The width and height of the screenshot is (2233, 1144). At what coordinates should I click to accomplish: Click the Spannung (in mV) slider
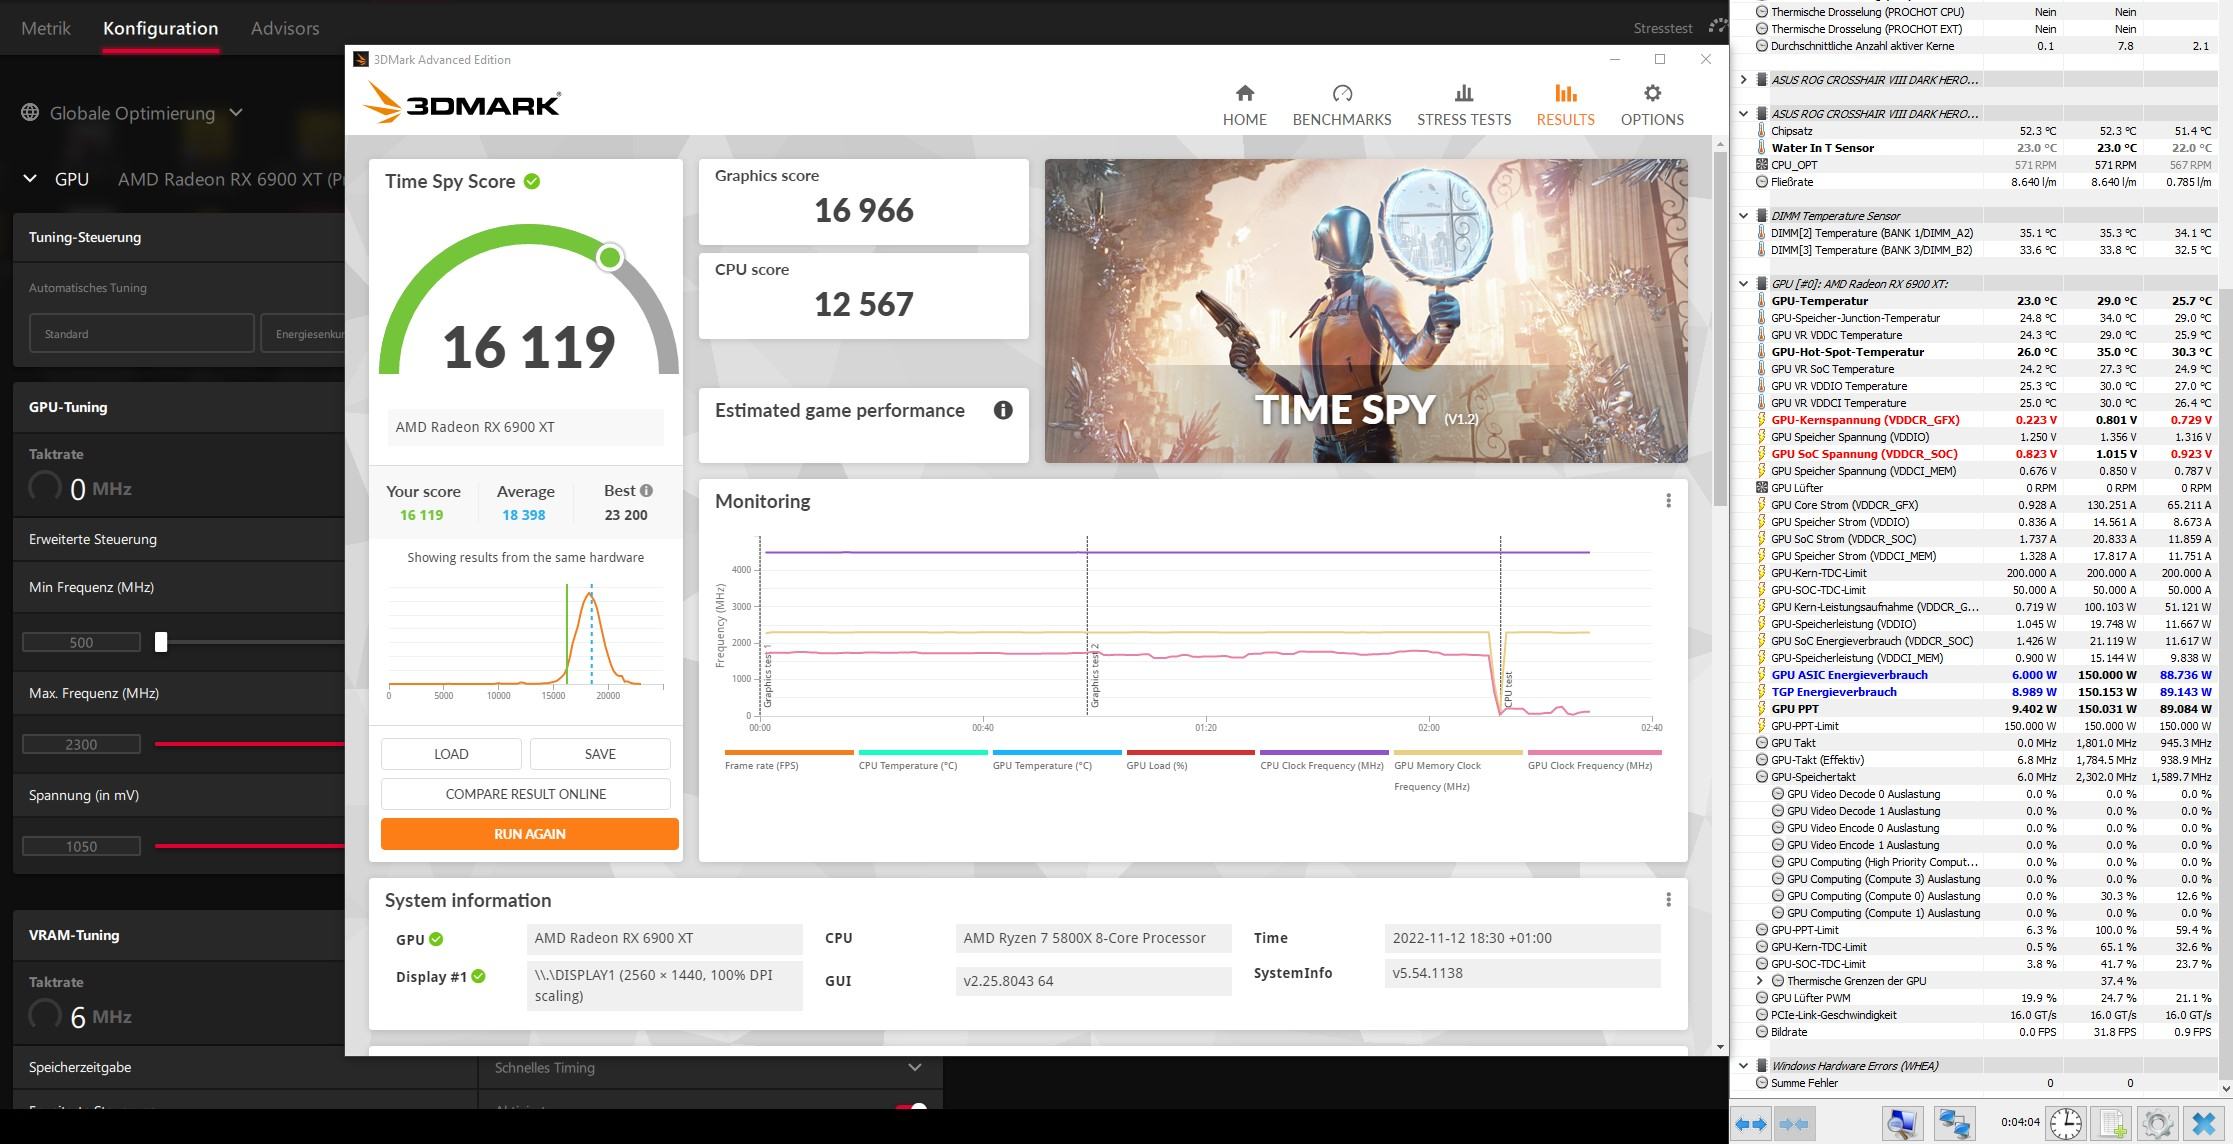click(x=250, y=846)
